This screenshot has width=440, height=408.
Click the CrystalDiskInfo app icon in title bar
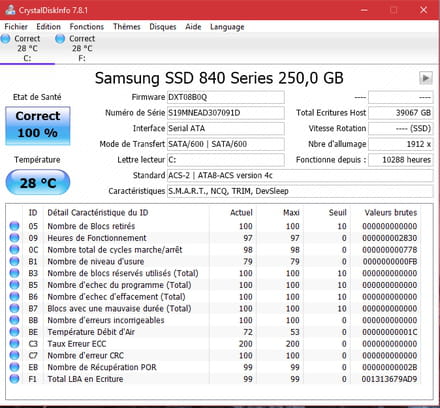[x=10, y=10]
